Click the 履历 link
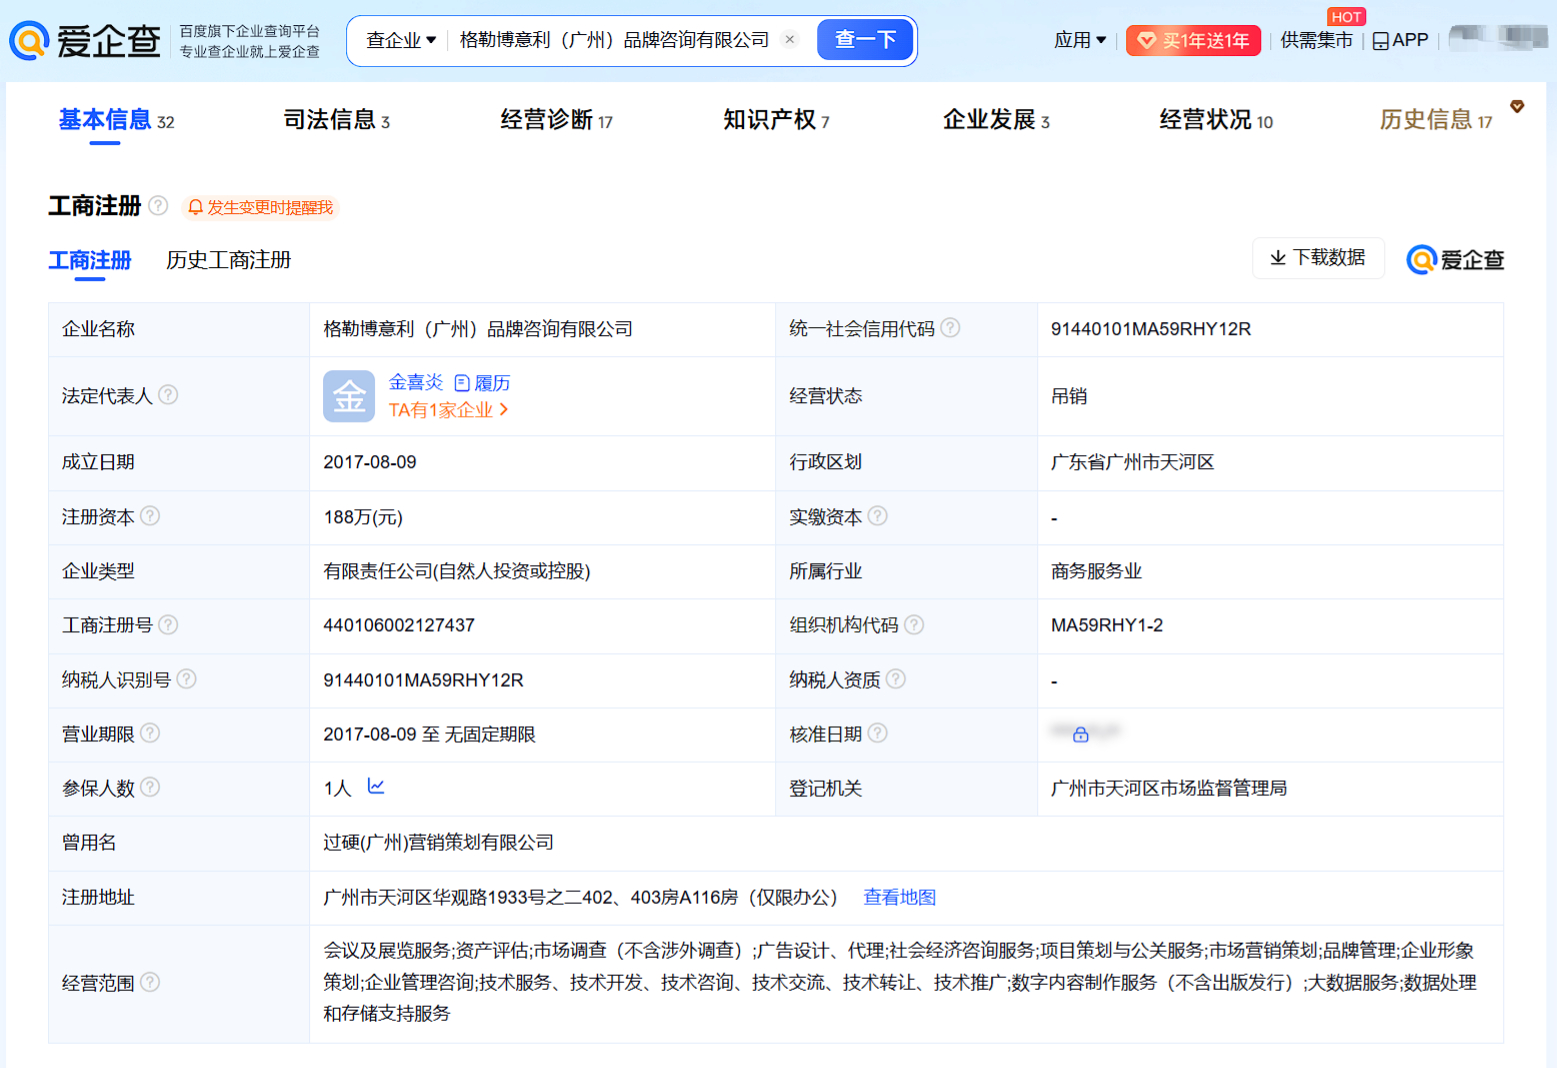 click(x=492, y=383)
